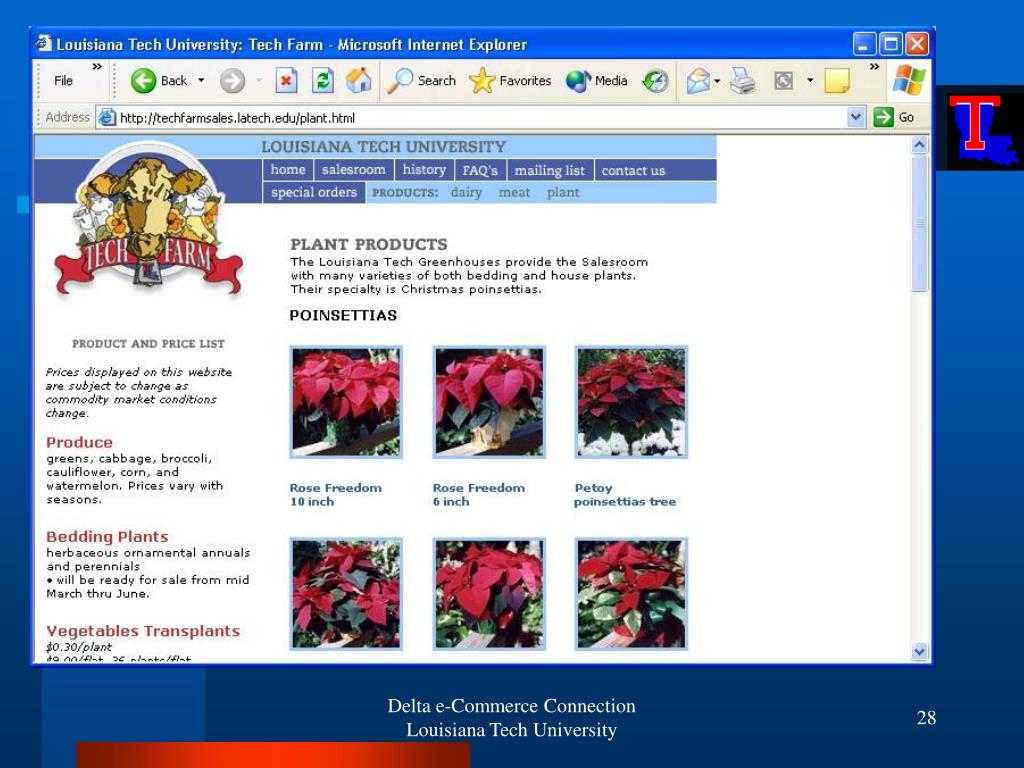Open the File menu
The image size is (1024, 768).
(x=63, y=80)
